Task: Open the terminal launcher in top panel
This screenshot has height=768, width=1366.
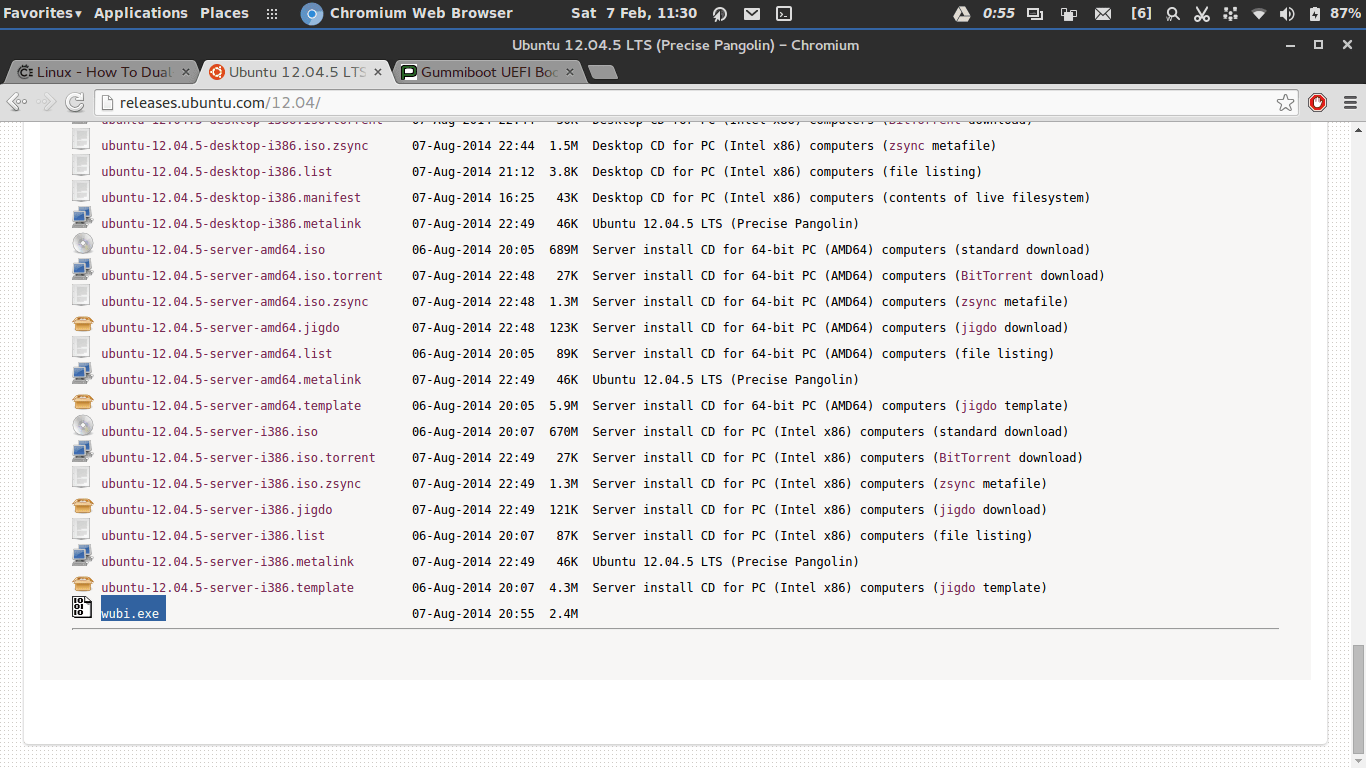Action: (x=785, y=14)
